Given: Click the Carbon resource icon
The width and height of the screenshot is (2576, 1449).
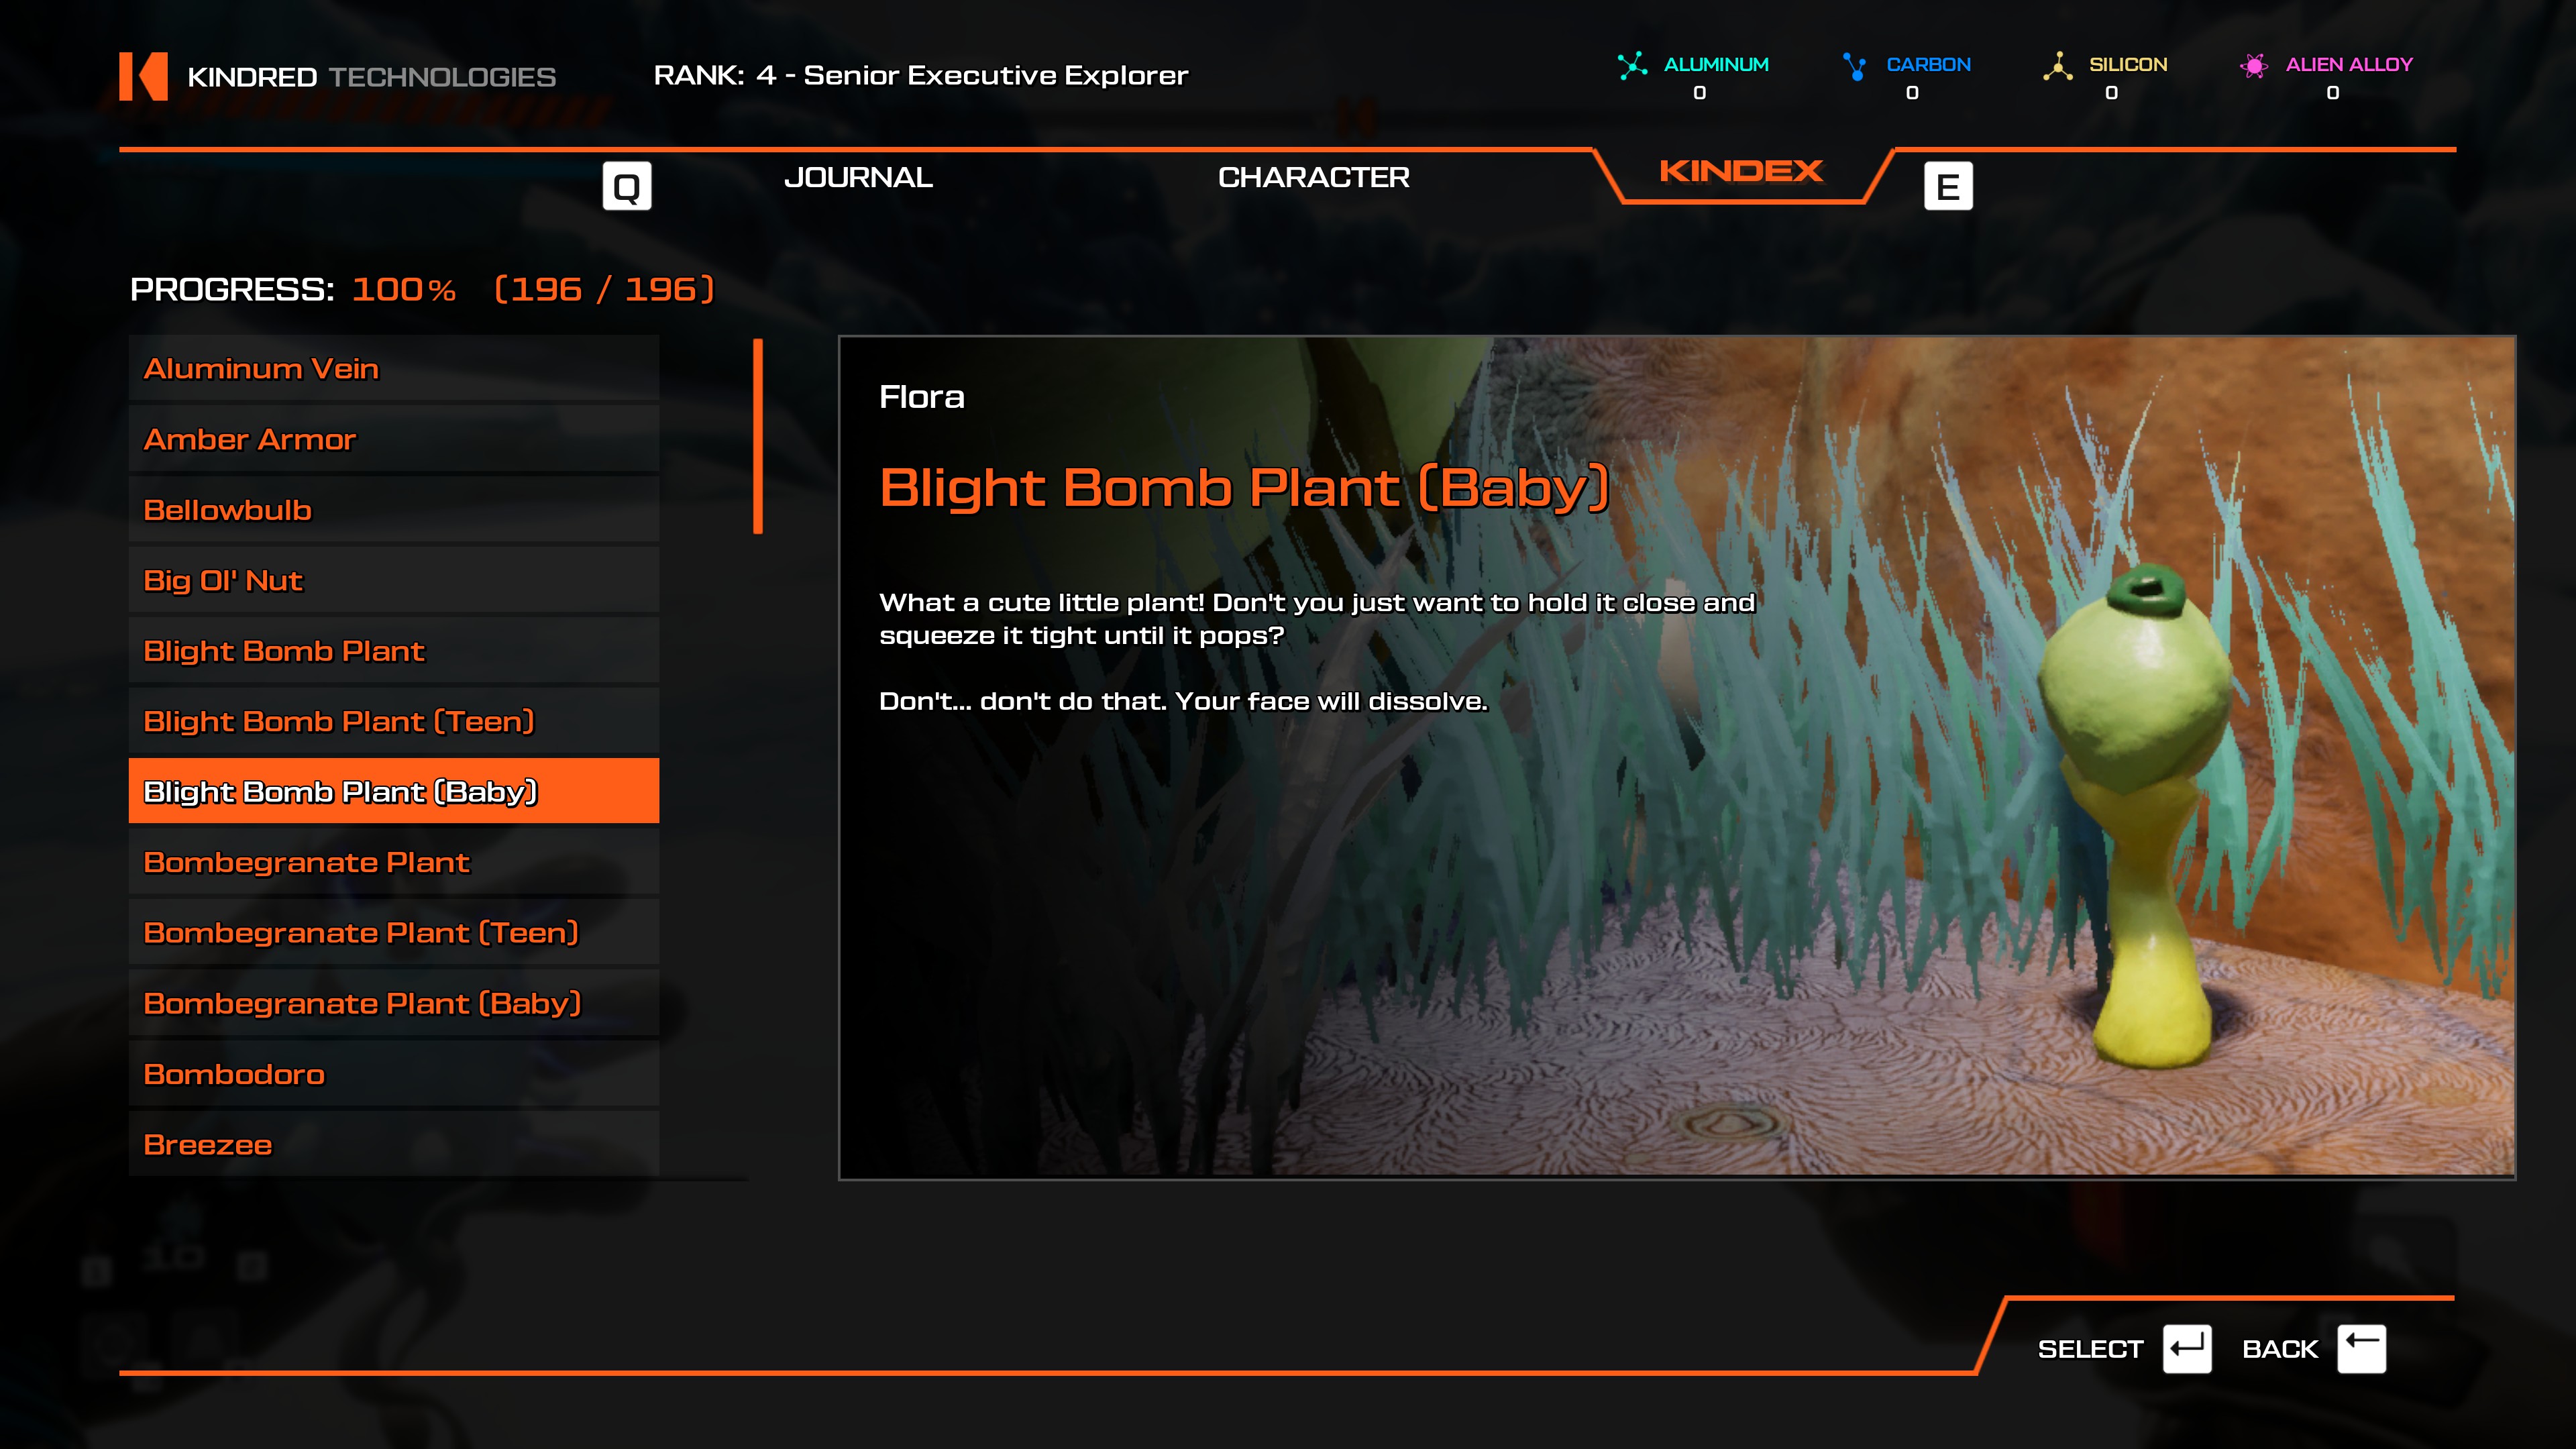Looking at the screenshot, I should [x=1855, y=66].
